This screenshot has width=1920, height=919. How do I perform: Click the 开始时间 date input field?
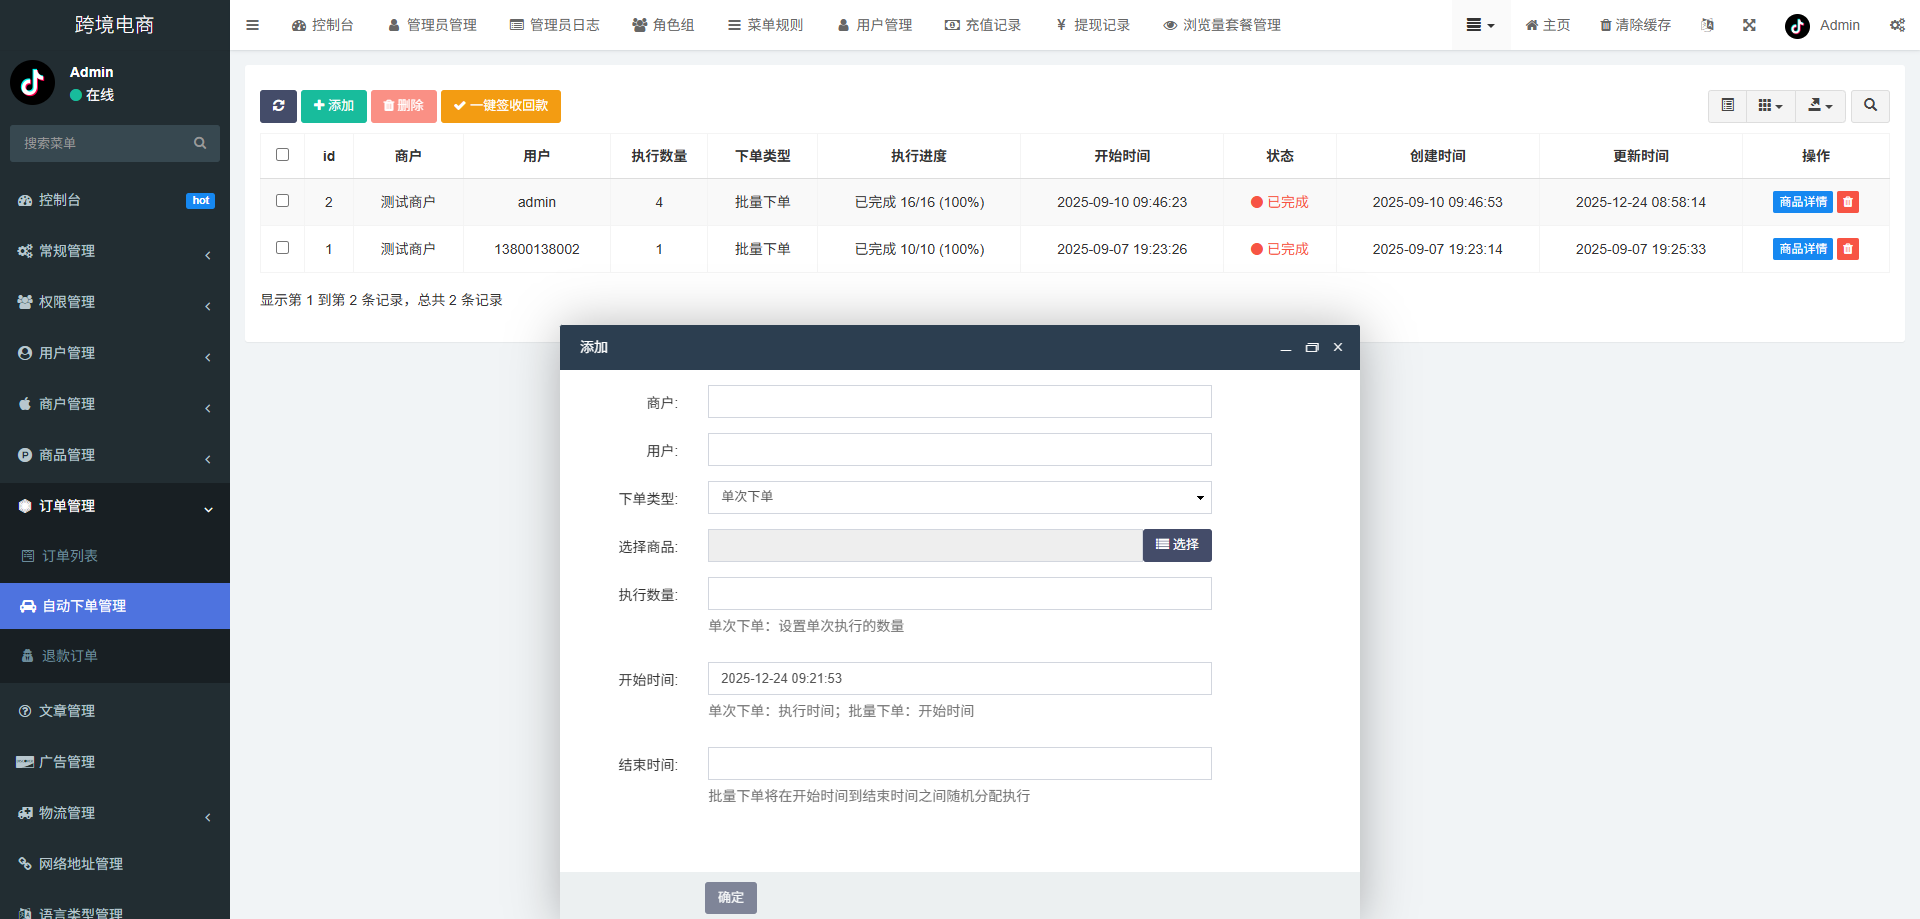tap(958, 678)
